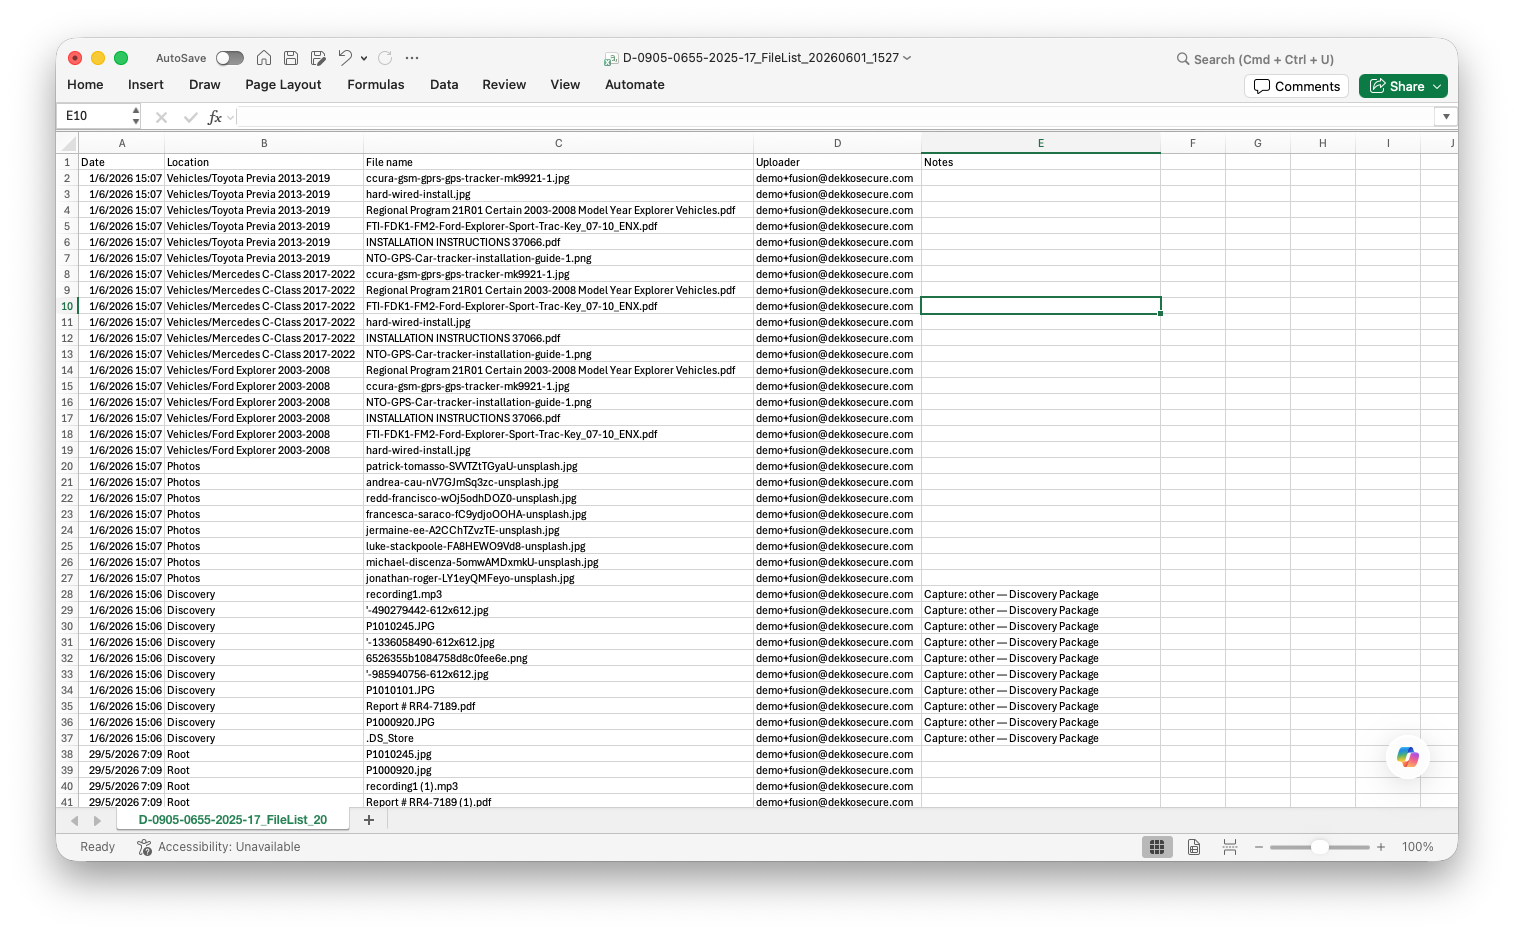Image resolution: width=1514 pixels, height=935 pixels.
Task: Switch to Page Break Preview in the status bar
Action: pyautogui.click(x=1230, y=847)
